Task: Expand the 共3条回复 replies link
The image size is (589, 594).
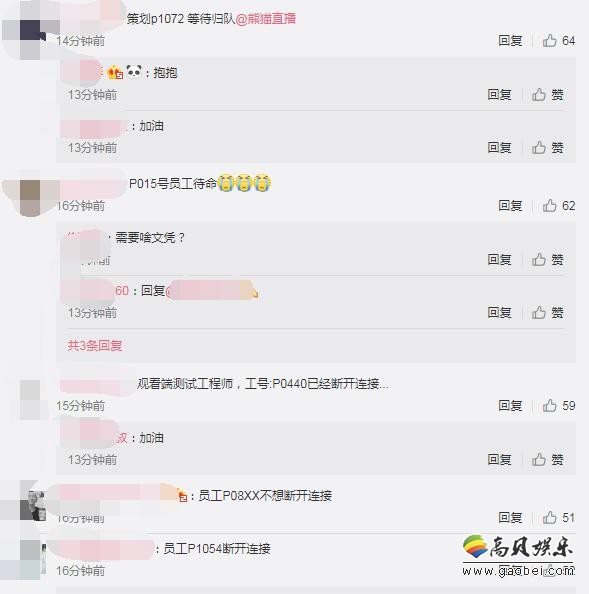Action: click(95, 345)
